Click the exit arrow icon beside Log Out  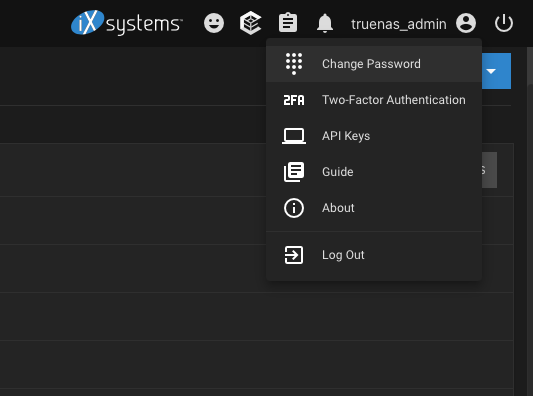pyautogui.click(x=294, y=255)
